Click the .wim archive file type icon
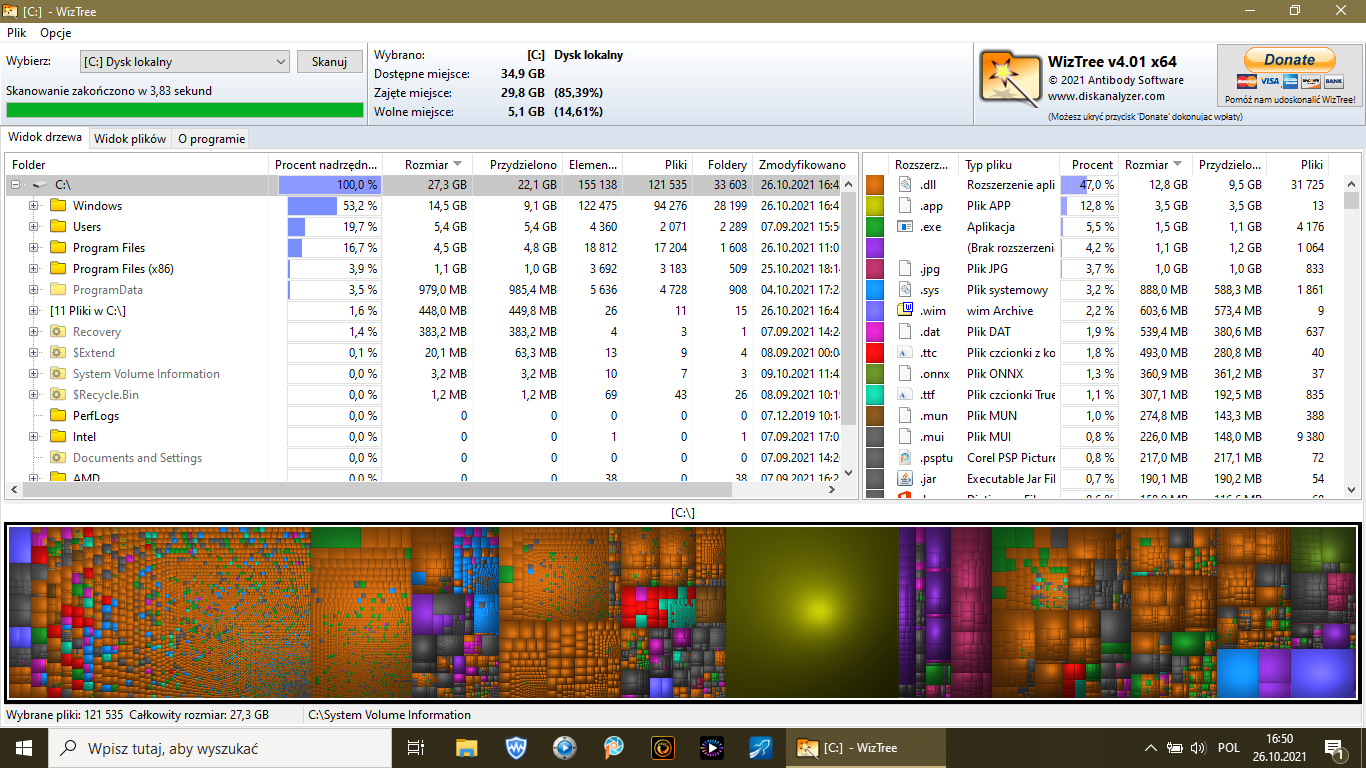1366x768 pixels. point(906,311)
